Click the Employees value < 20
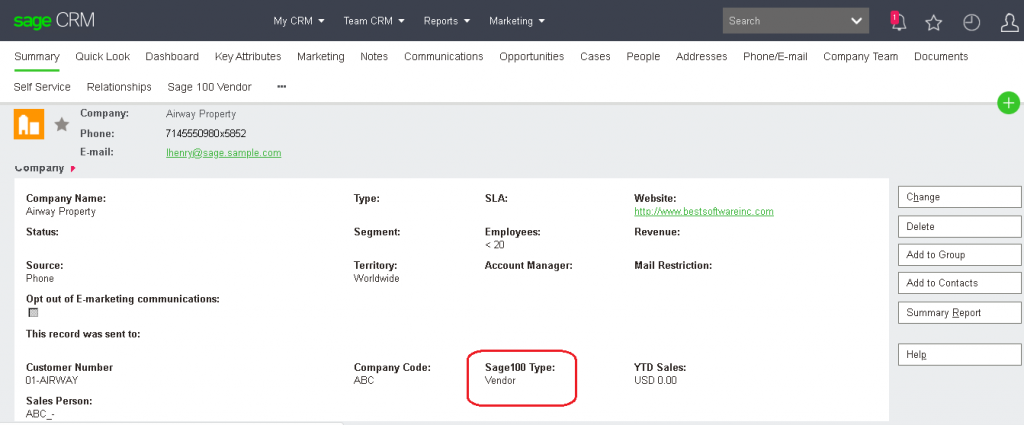 pyautogui.click(x=494, y=245)
